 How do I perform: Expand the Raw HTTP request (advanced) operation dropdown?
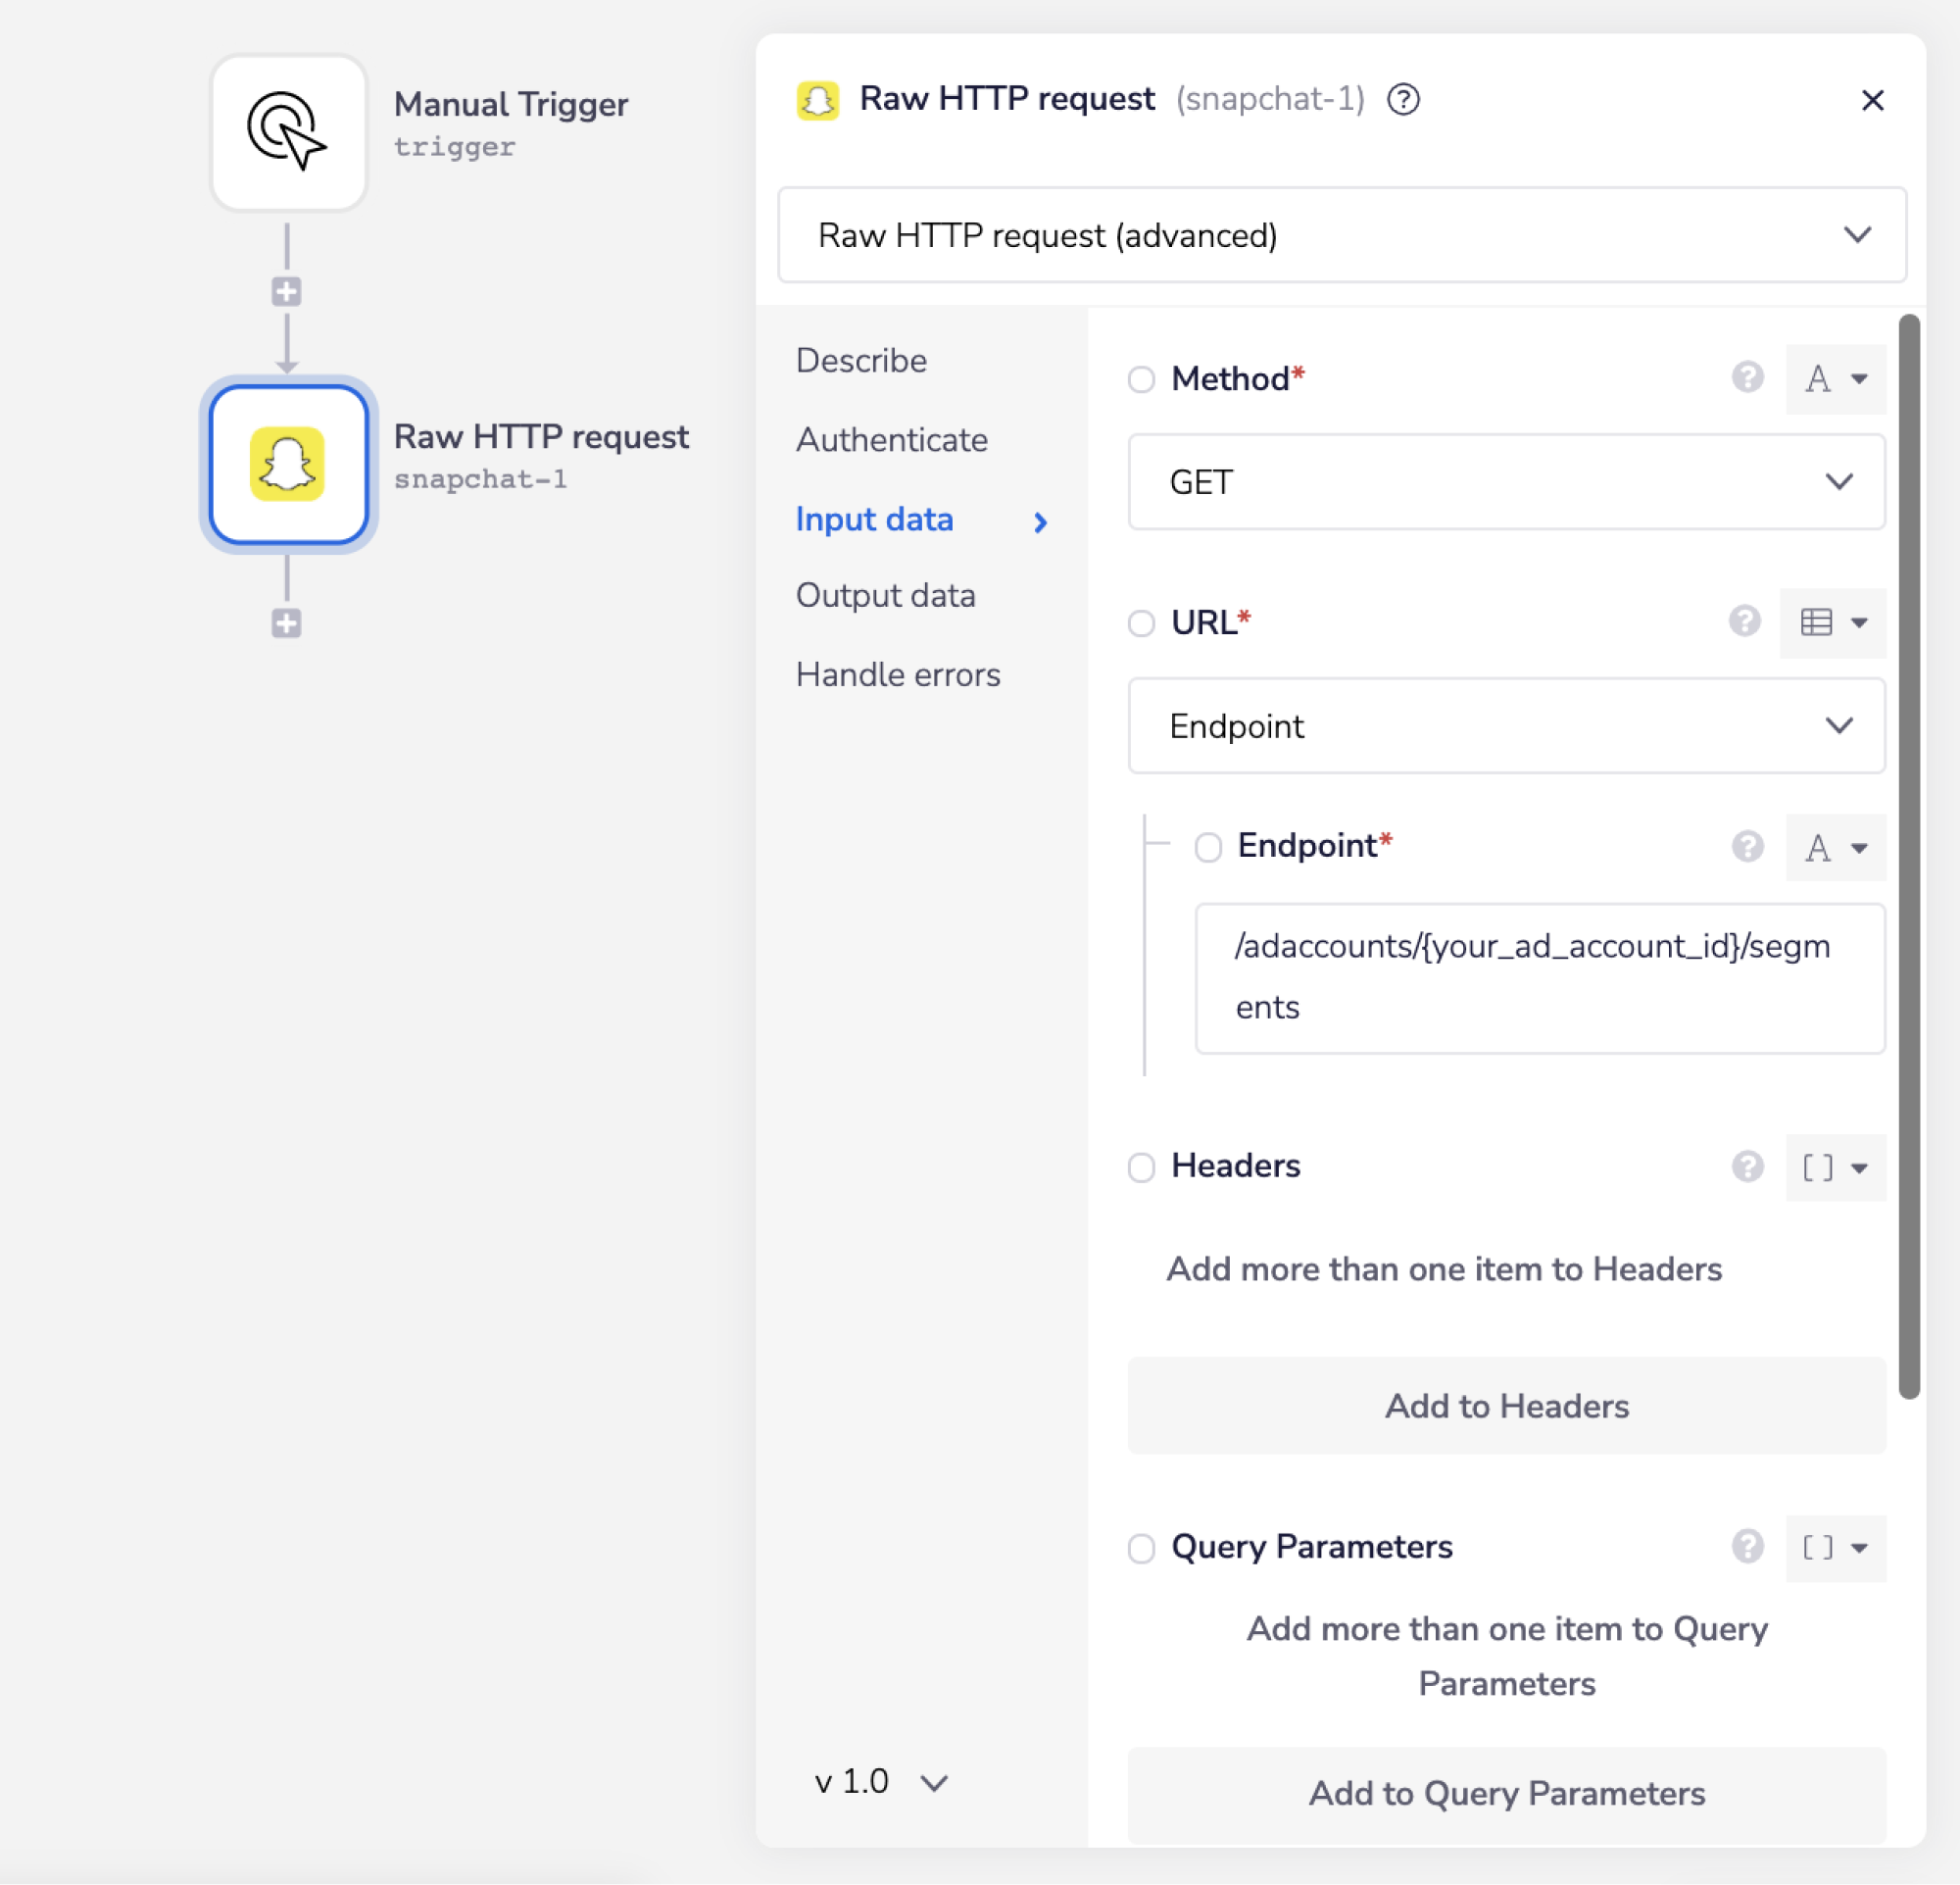(x=1341, y=235)
